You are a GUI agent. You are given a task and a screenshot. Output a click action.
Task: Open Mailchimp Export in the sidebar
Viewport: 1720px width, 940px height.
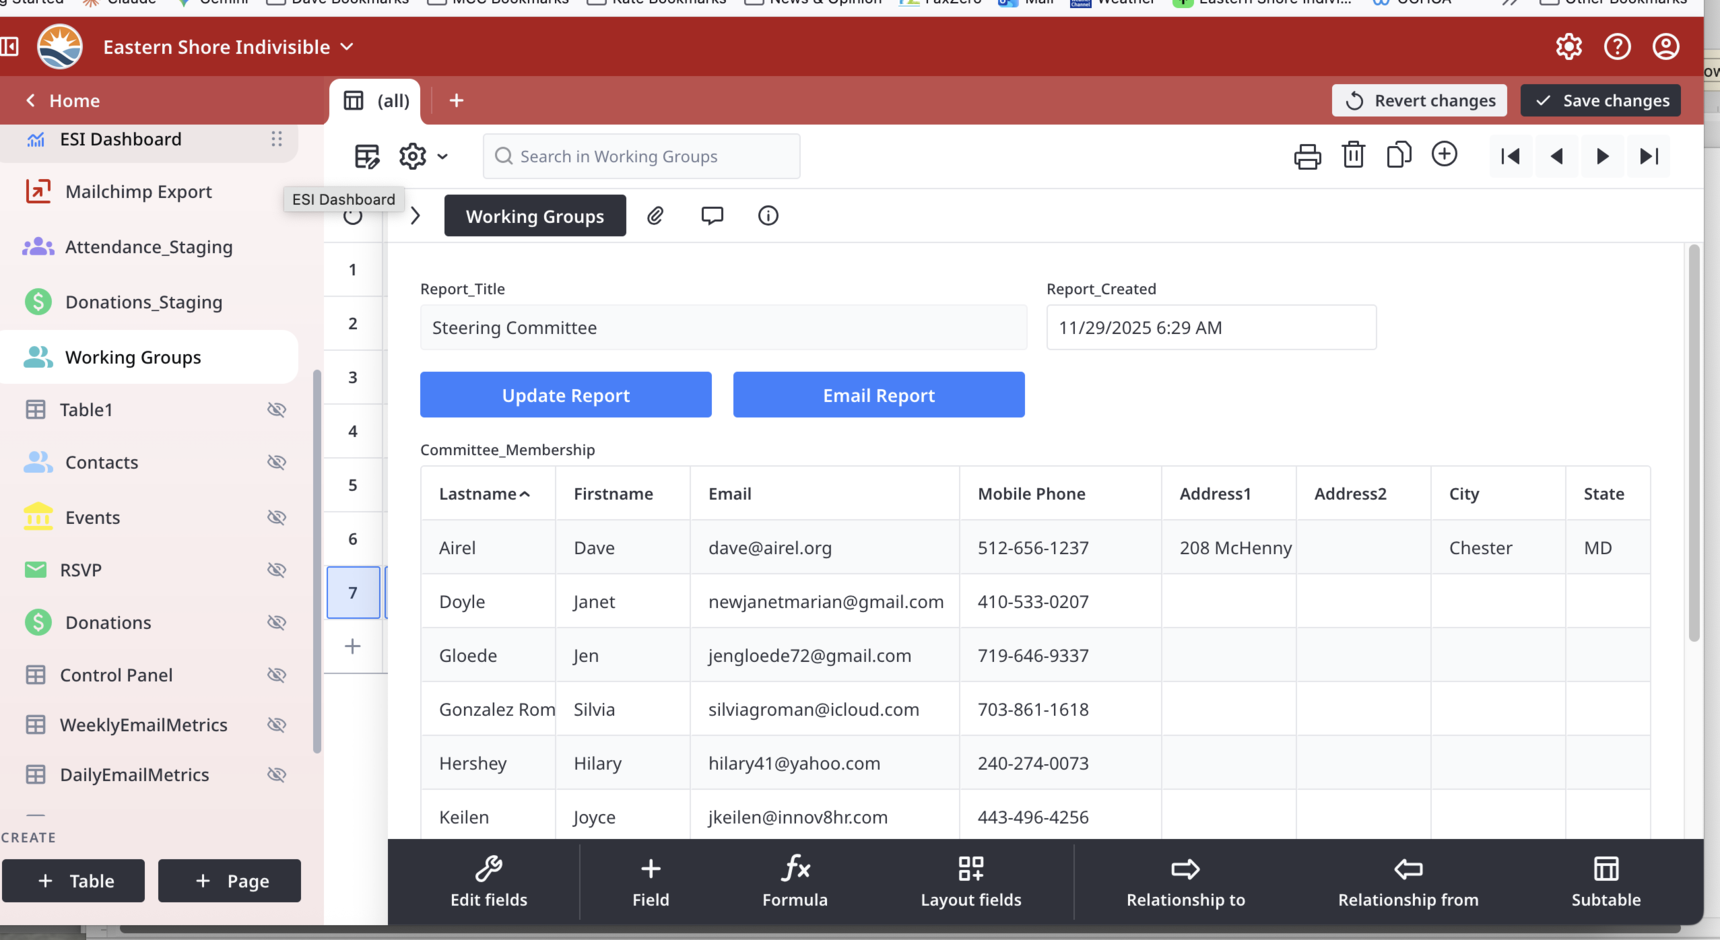click(138, 191)
